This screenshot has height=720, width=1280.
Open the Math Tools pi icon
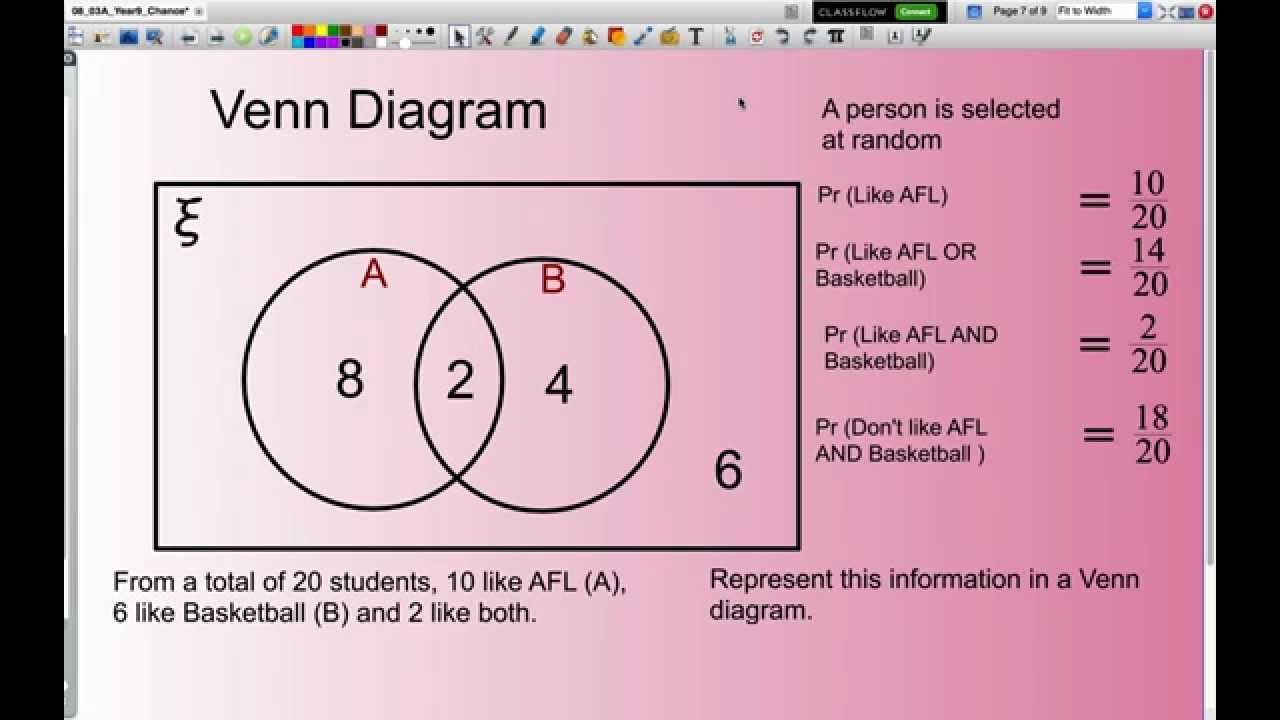[x=836, y=37]
